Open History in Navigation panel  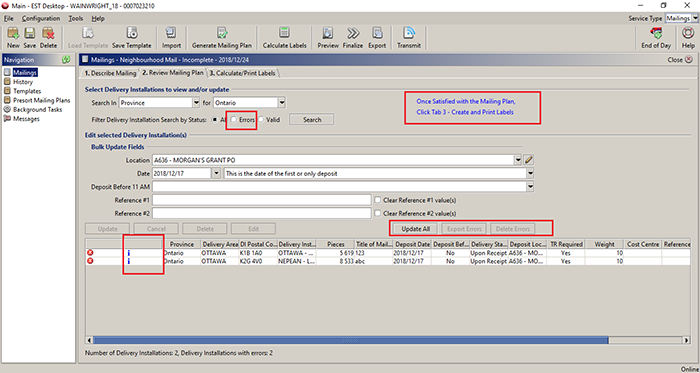click(23, 82)
